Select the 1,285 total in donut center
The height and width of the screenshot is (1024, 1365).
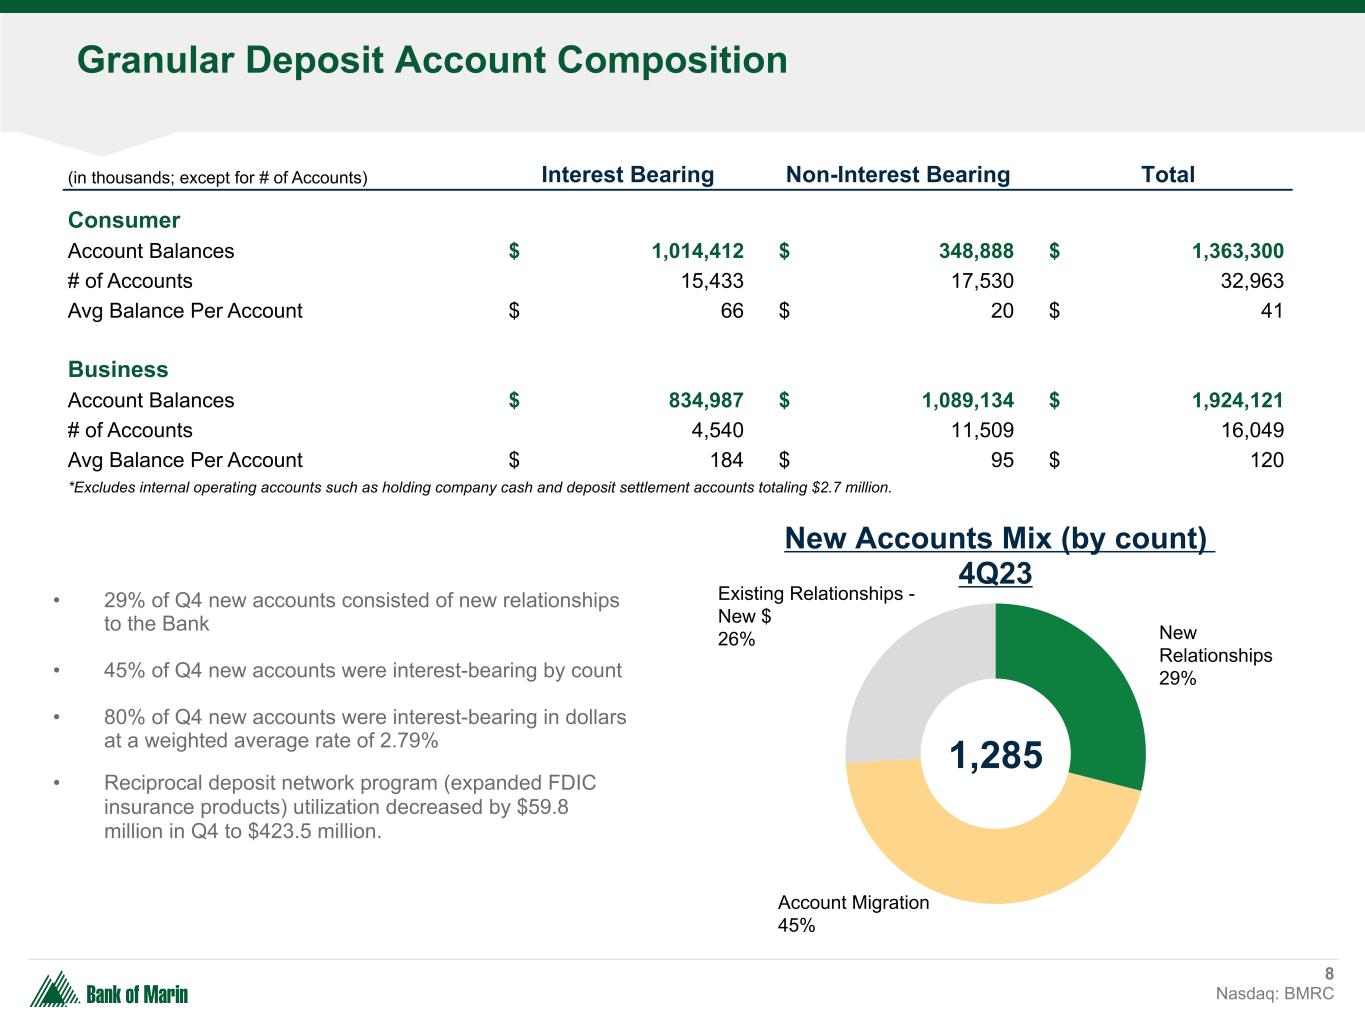[995, 756]
